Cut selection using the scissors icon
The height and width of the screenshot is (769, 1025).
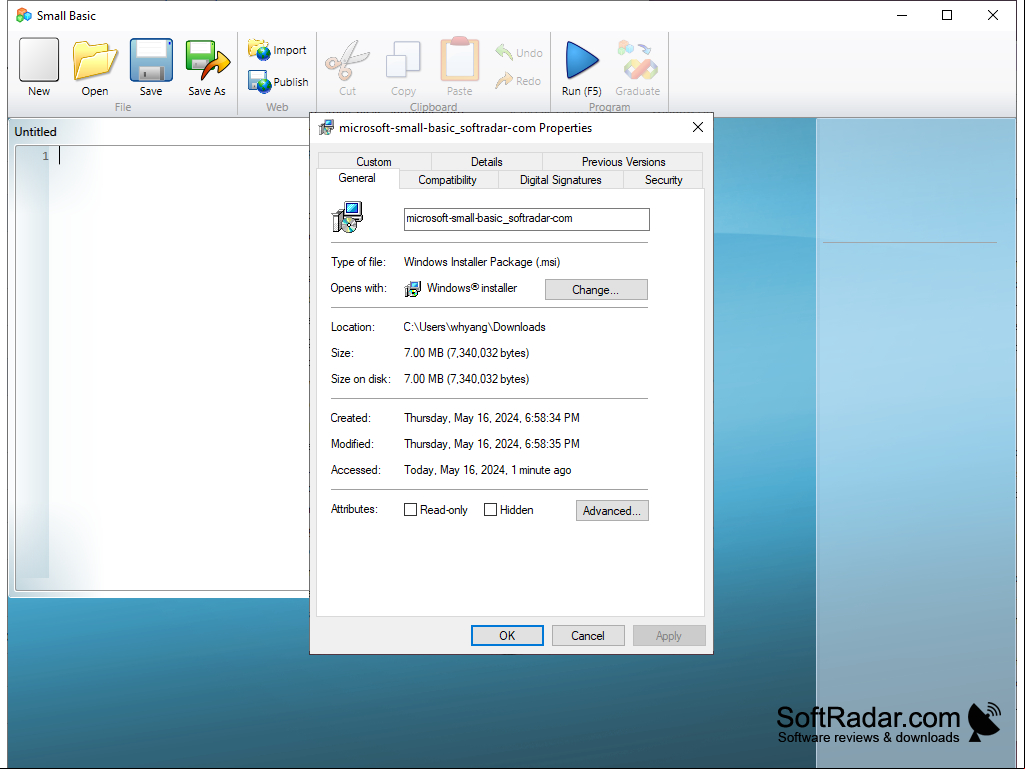(x=347, y=67)
